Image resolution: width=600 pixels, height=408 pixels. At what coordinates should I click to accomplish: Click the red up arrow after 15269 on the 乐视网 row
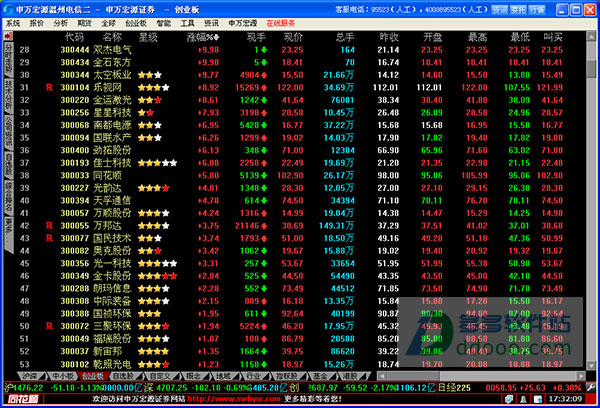pos(264,88)
